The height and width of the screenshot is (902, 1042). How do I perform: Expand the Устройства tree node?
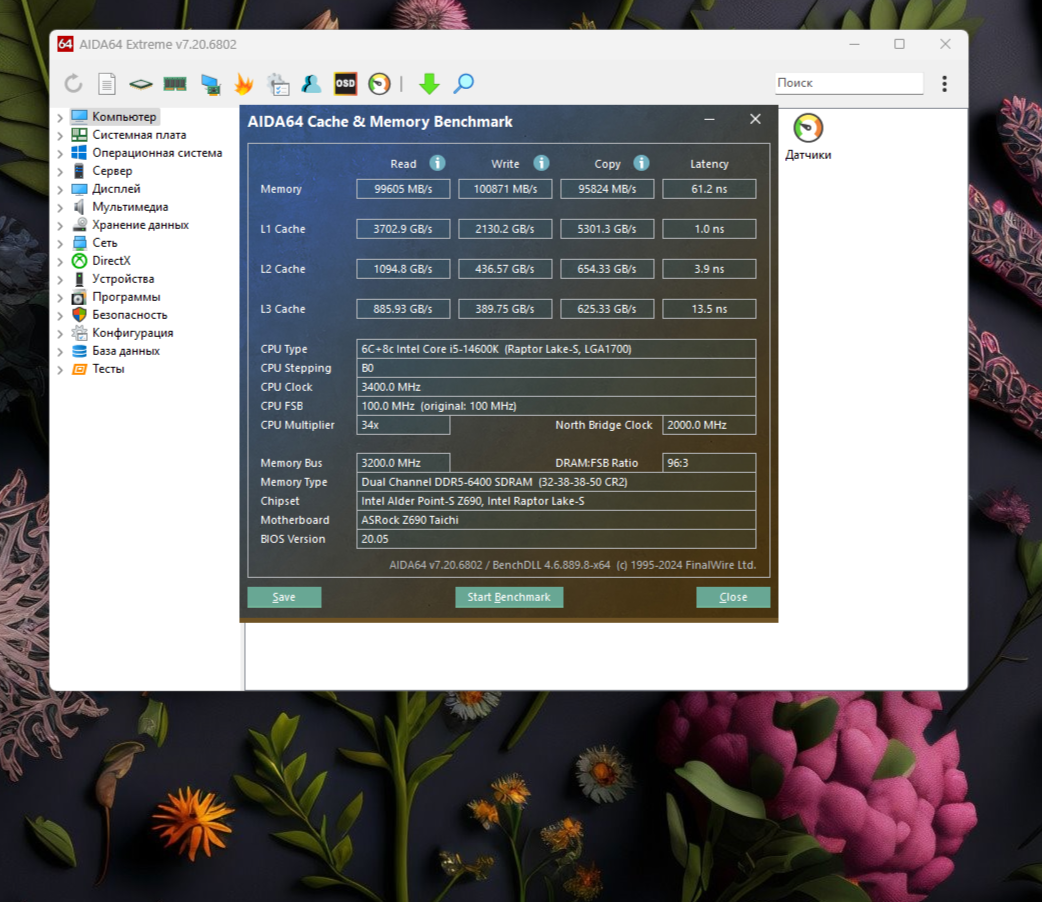(60, 279)
